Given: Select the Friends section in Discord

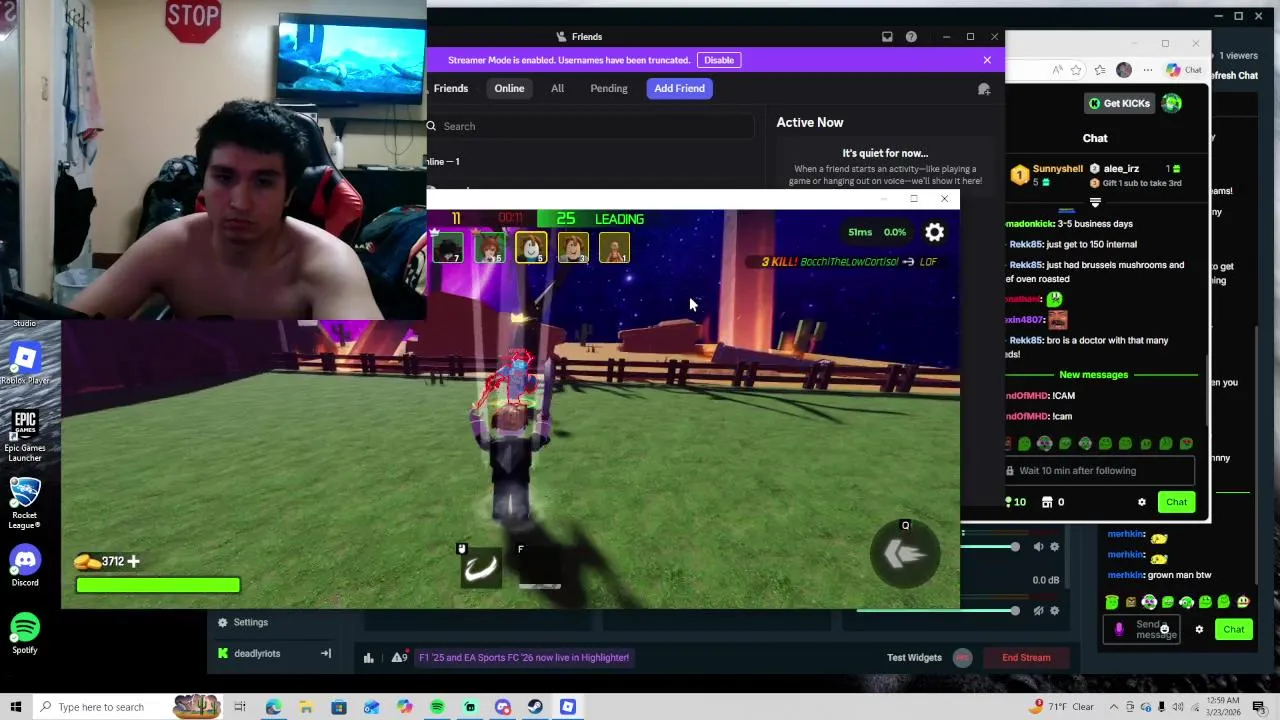Looking at the screenshot, I should [x=450, y=88].
